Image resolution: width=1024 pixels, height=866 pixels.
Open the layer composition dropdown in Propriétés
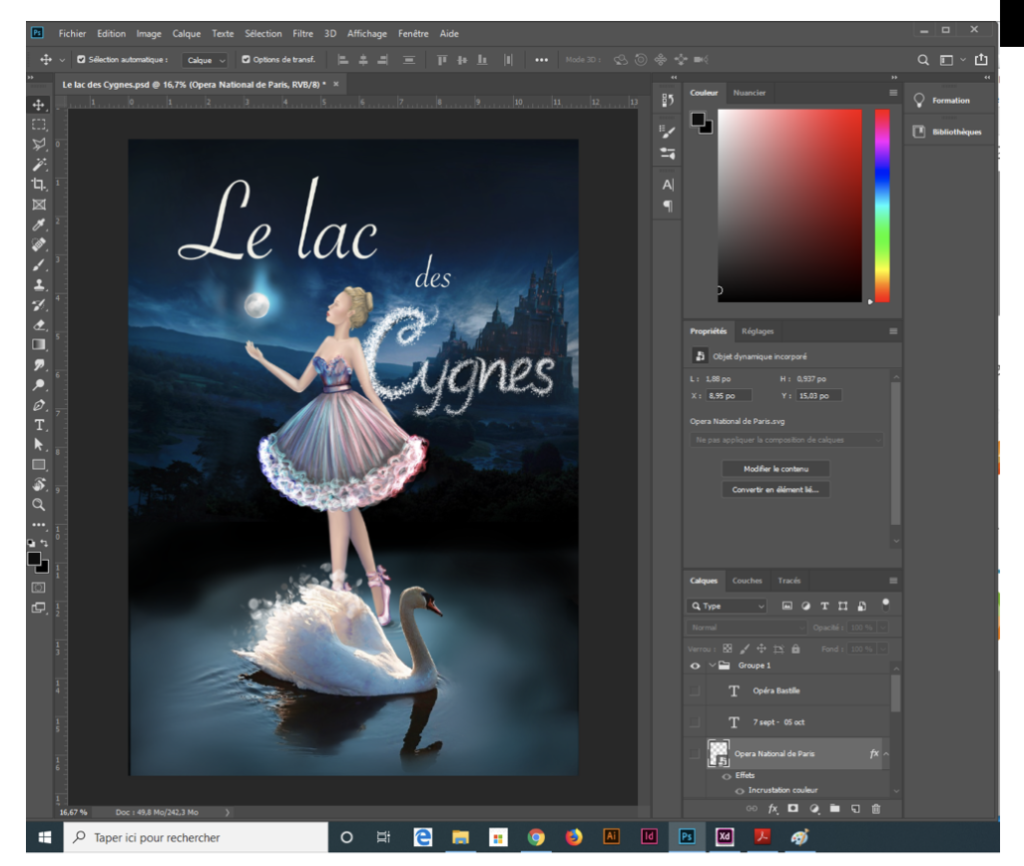point(787,440)
